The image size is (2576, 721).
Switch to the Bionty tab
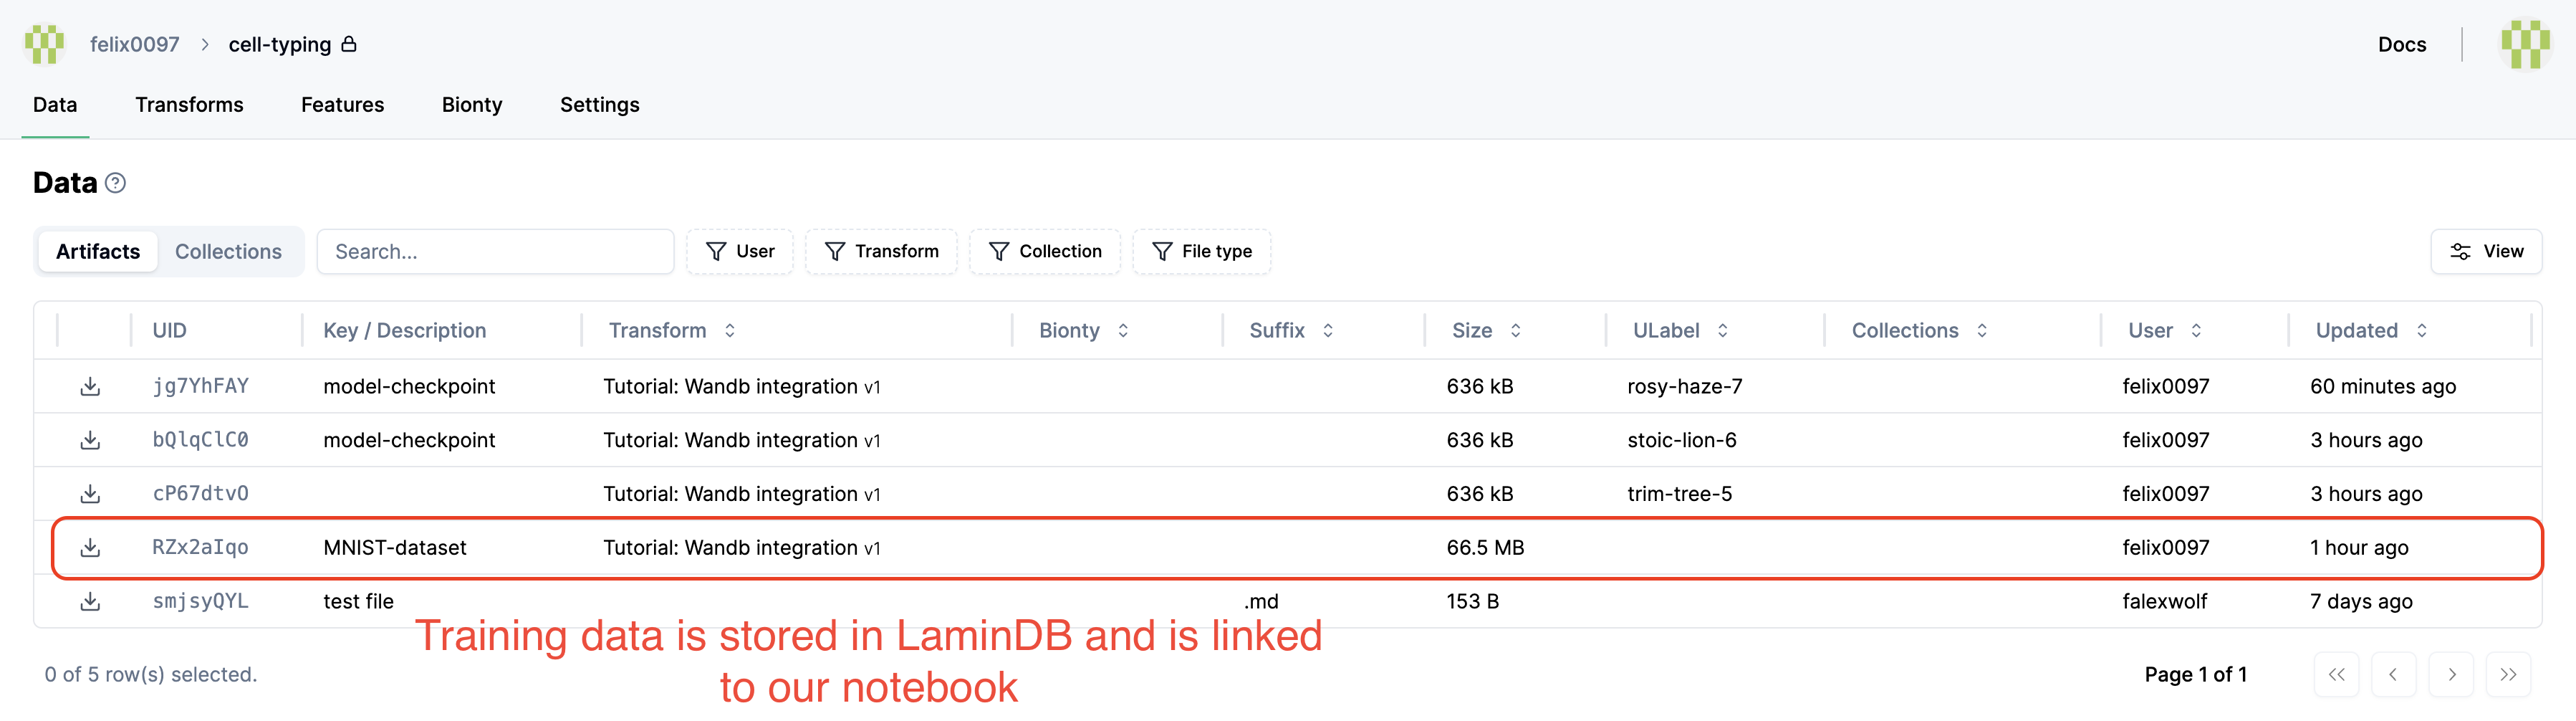point(472,105)
